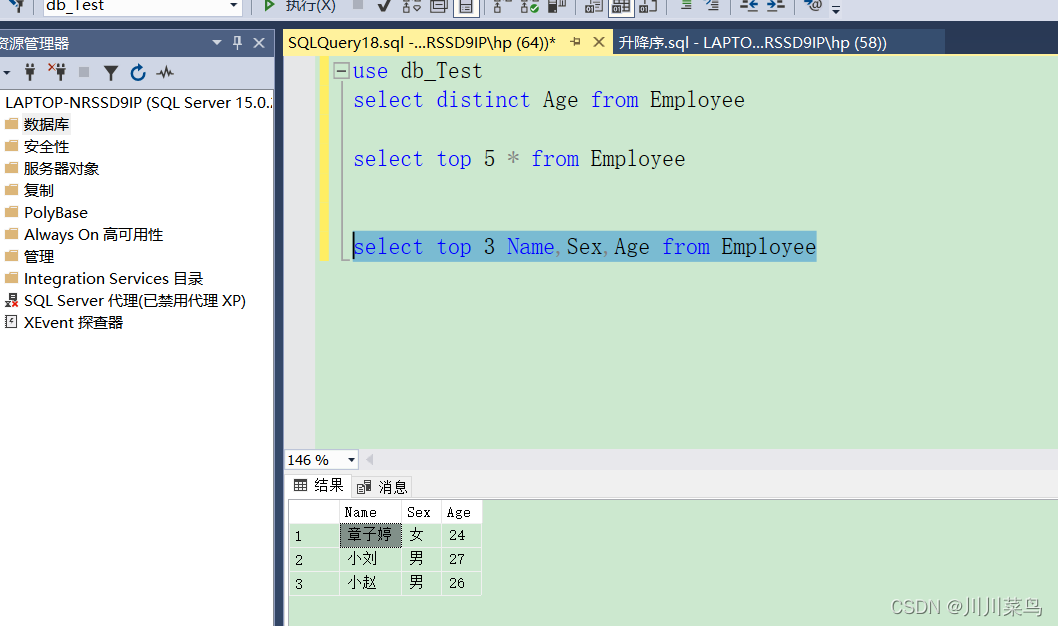Select row header 3 in results grid
The image size is (1058, 626).
click(314, 583)
